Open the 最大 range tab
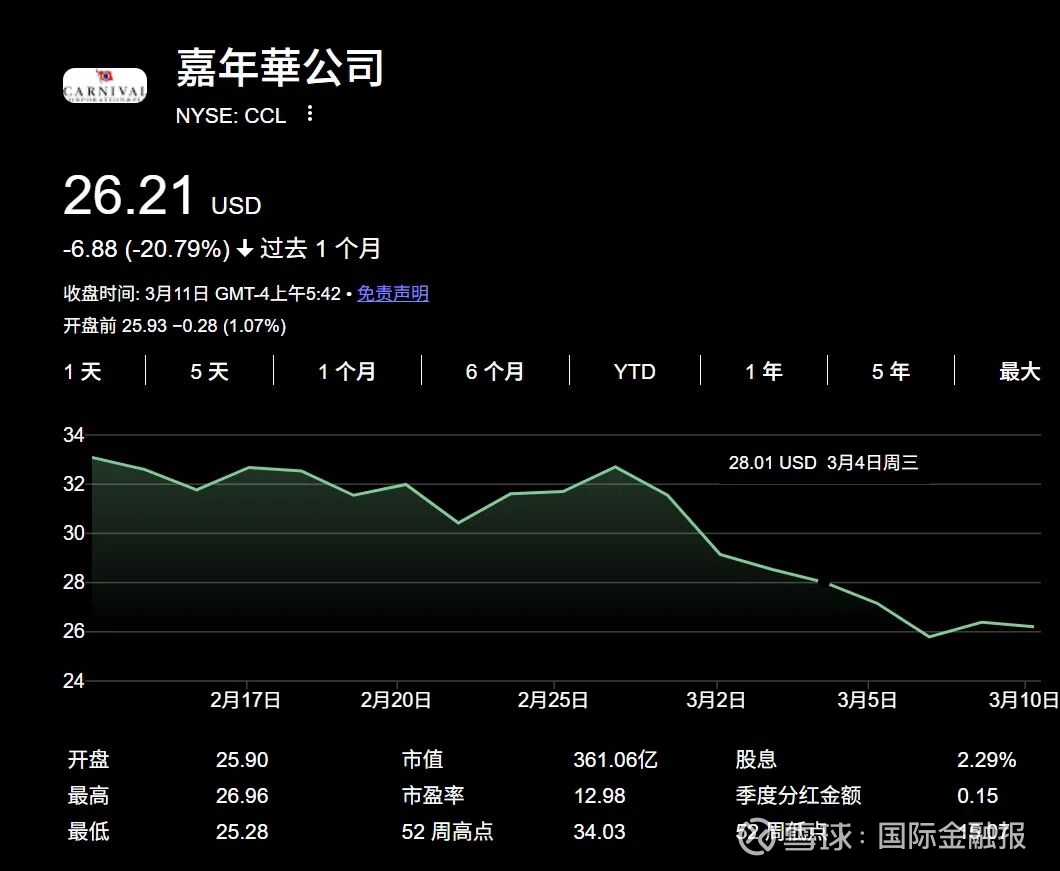The width and height of the screenshot is (1060, 871). 1019,371
